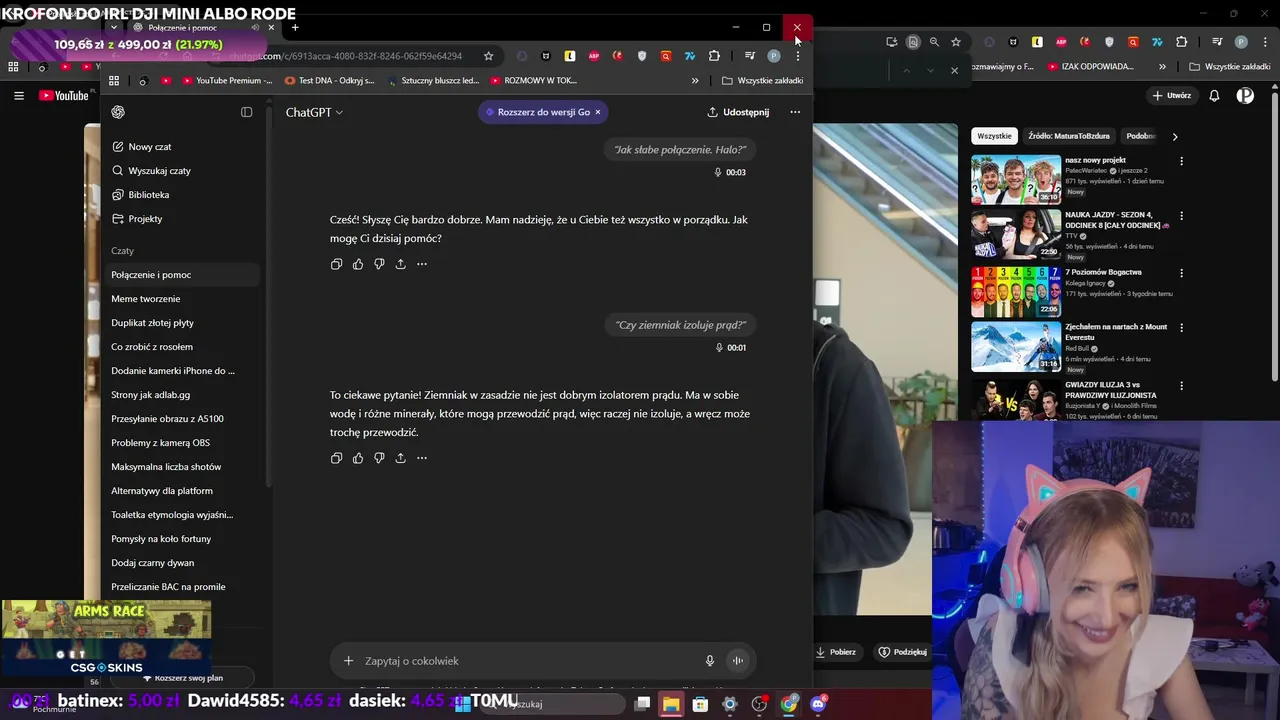Image resolution: width=1280 pixels, height=720 pixels.
Task: Open options for 'nasz nowy projekt' video
Action: [1181, 161]
